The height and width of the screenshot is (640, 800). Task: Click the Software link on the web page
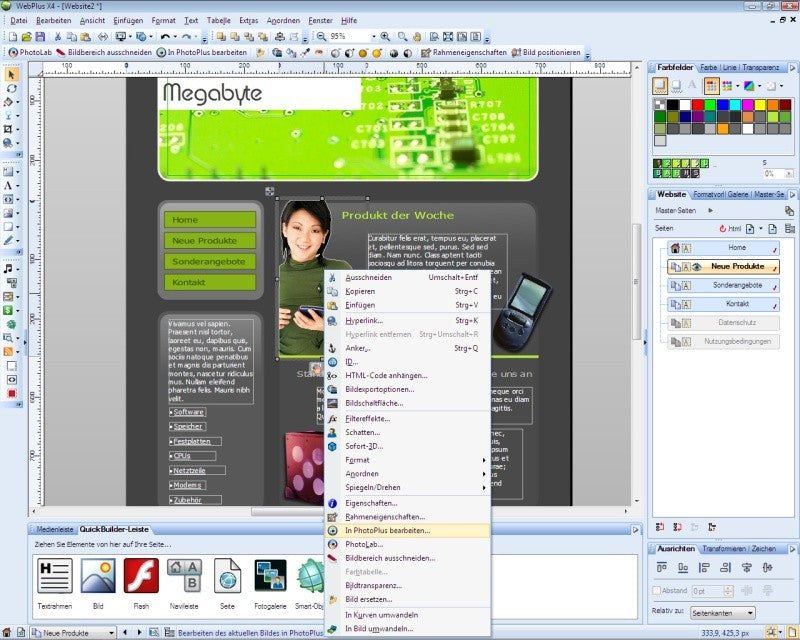[x=188, y=412]
